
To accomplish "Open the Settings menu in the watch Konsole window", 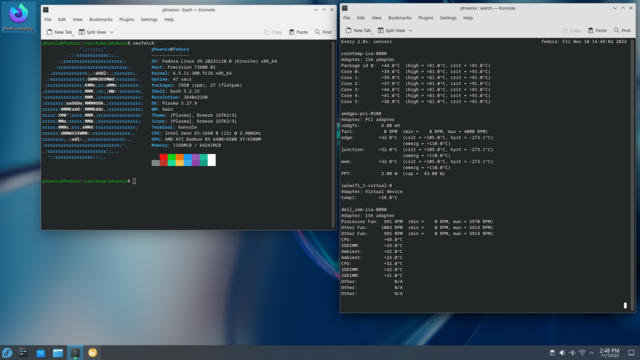I will coord(448,18).
